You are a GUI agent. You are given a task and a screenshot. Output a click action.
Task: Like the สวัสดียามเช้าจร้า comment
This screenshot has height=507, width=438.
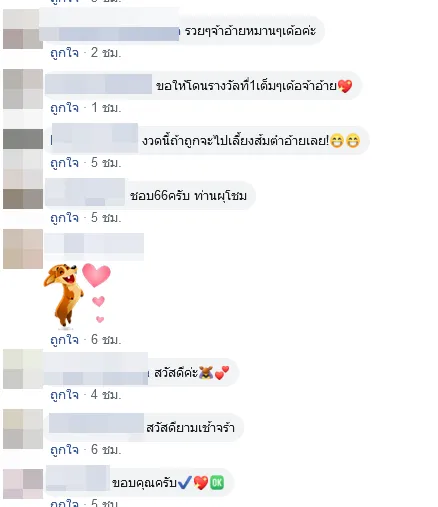(64, 450)
